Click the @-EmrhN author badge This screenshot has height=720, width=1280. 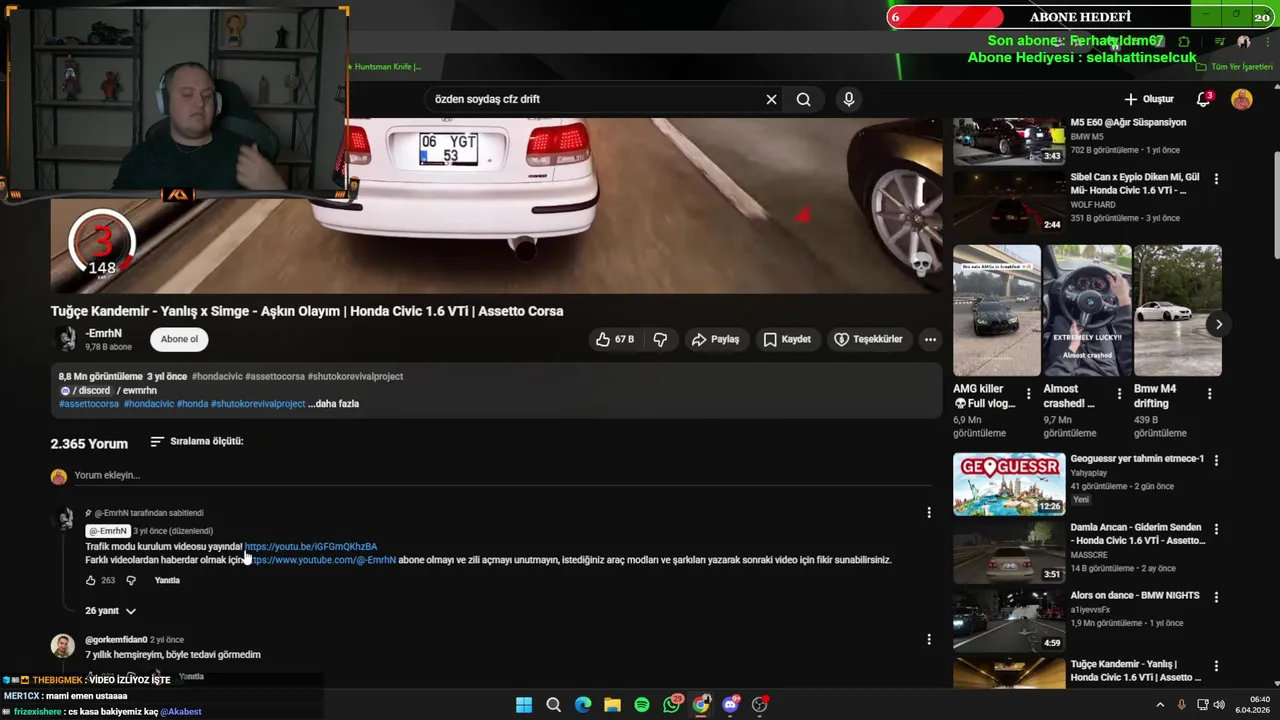108,531
